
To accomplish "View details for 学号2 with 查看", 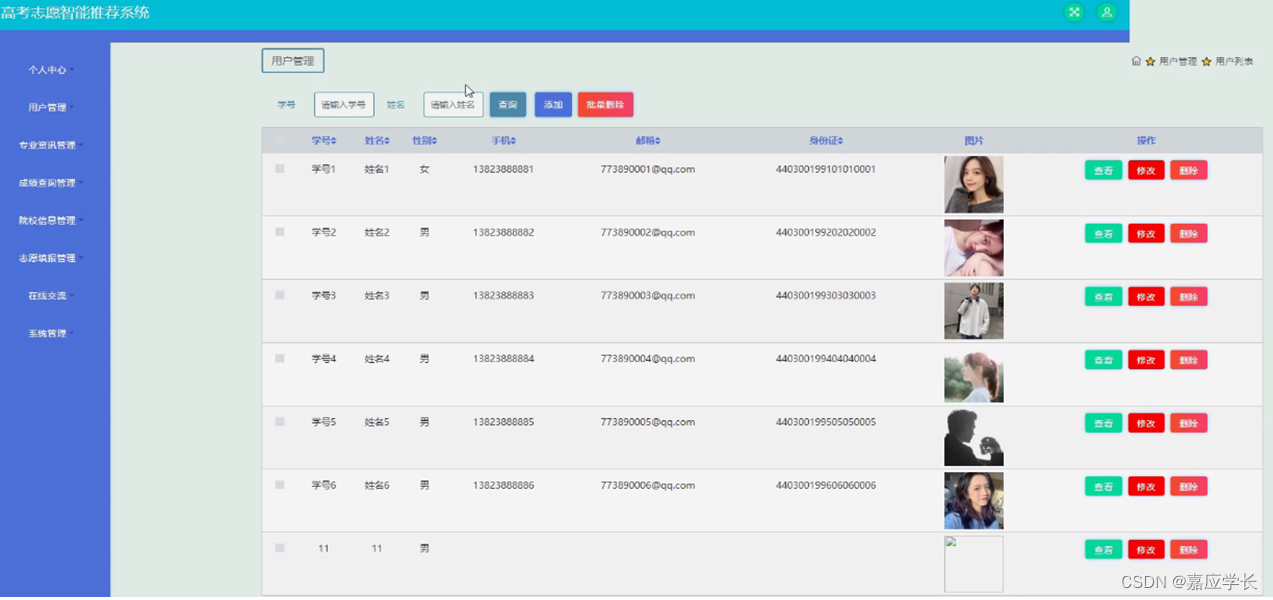I will (x=1103, y=233).
